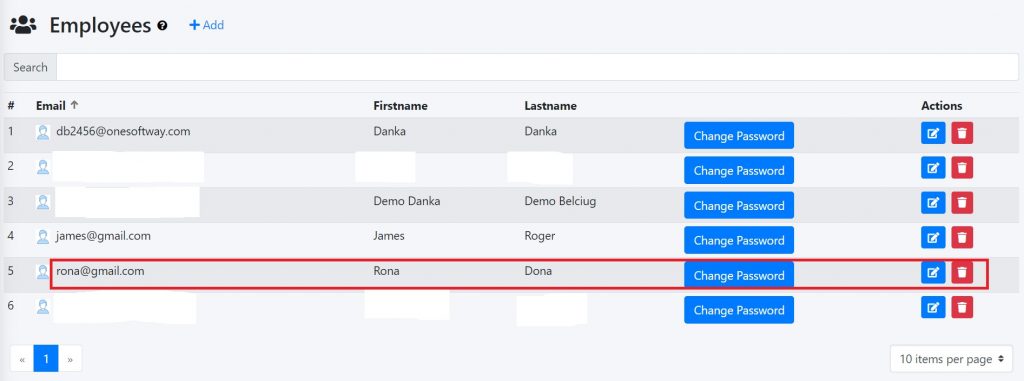Delete the rona@gmail.com employee record
The height and width of the screenshot is (381, 1024).
pos(962,272)
